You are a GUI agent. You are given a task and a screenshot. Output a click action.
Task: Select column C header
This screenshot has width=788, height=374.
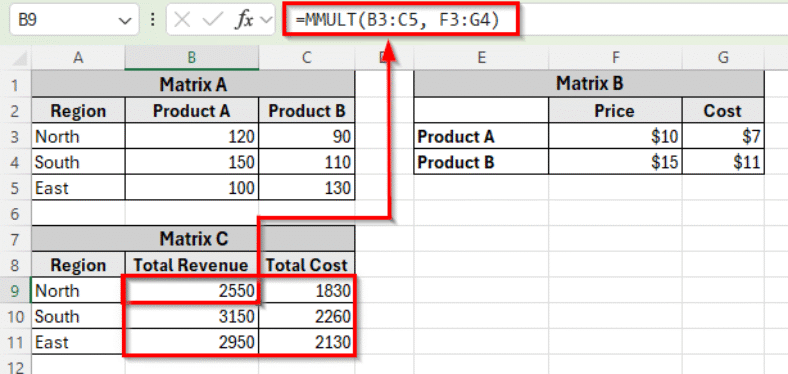pyautogui.click(x=307, y=58)
